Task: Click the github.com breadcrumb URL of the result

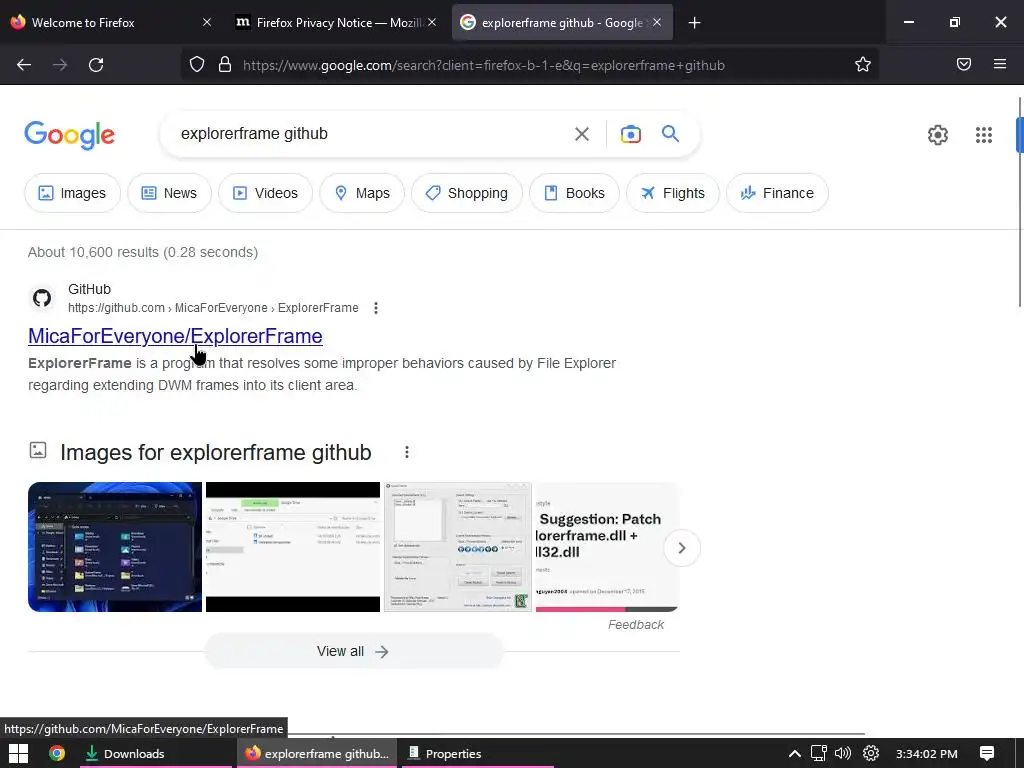Action: point(213,308)
